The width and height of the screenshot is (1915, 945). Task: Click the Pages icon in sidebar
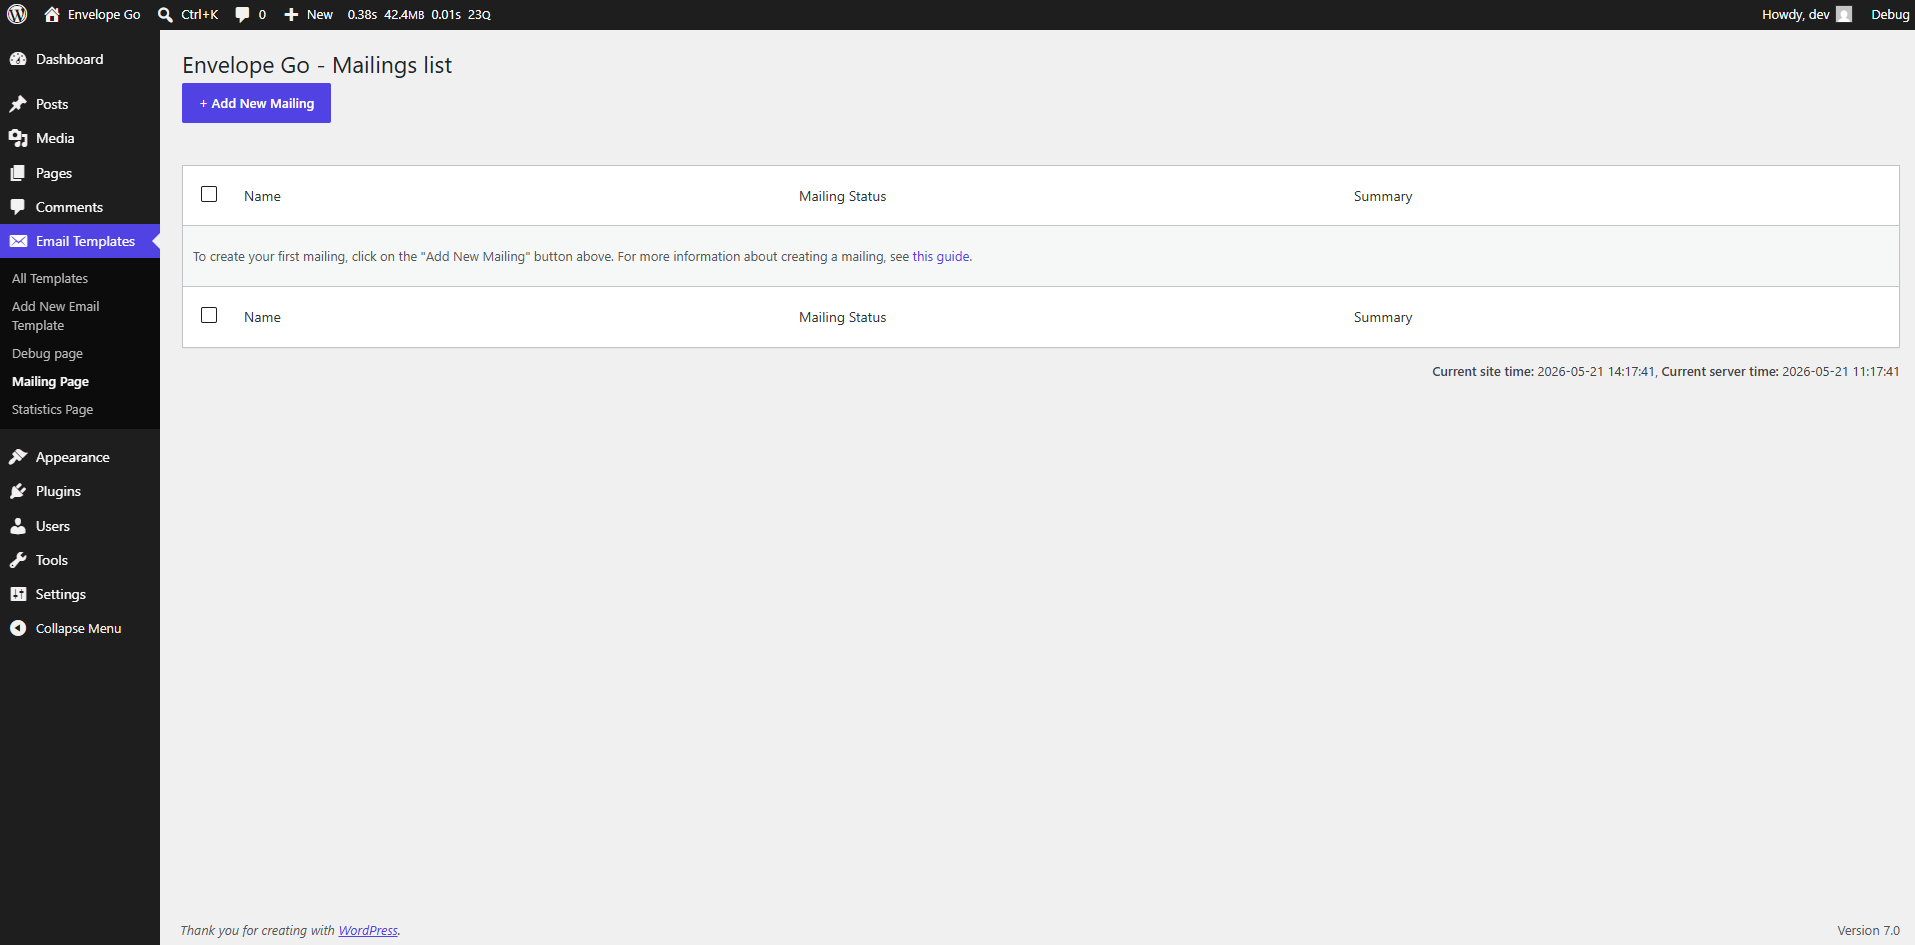(18, 173)
